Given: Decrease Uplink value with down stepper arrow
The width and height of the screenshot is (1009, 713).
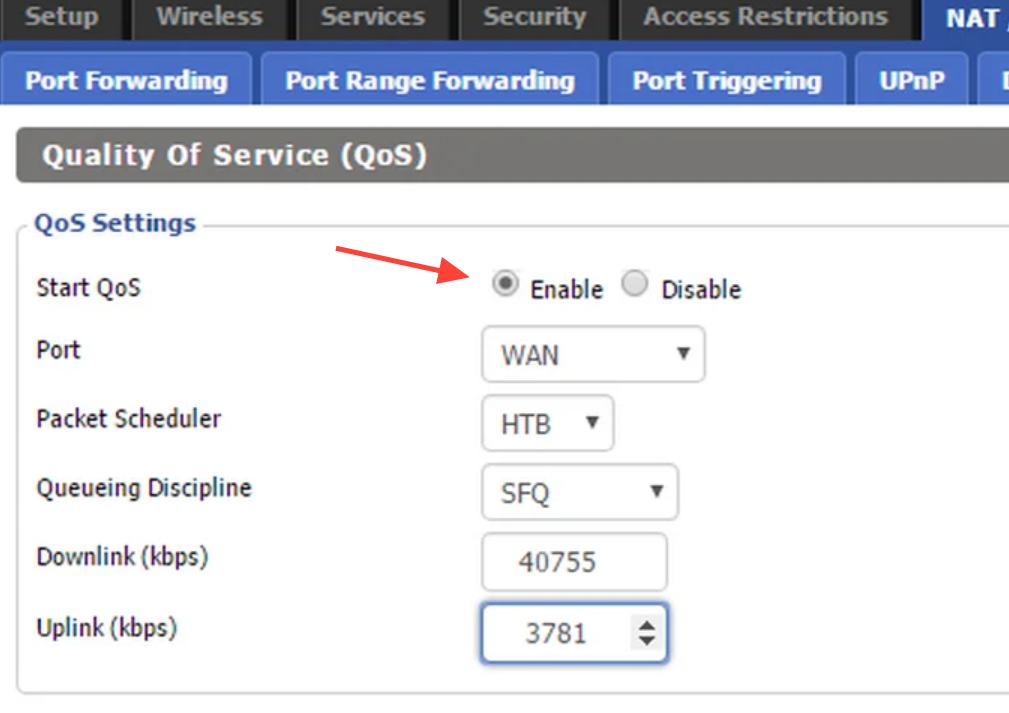Looking at the screenshot, I should point(647,641).
